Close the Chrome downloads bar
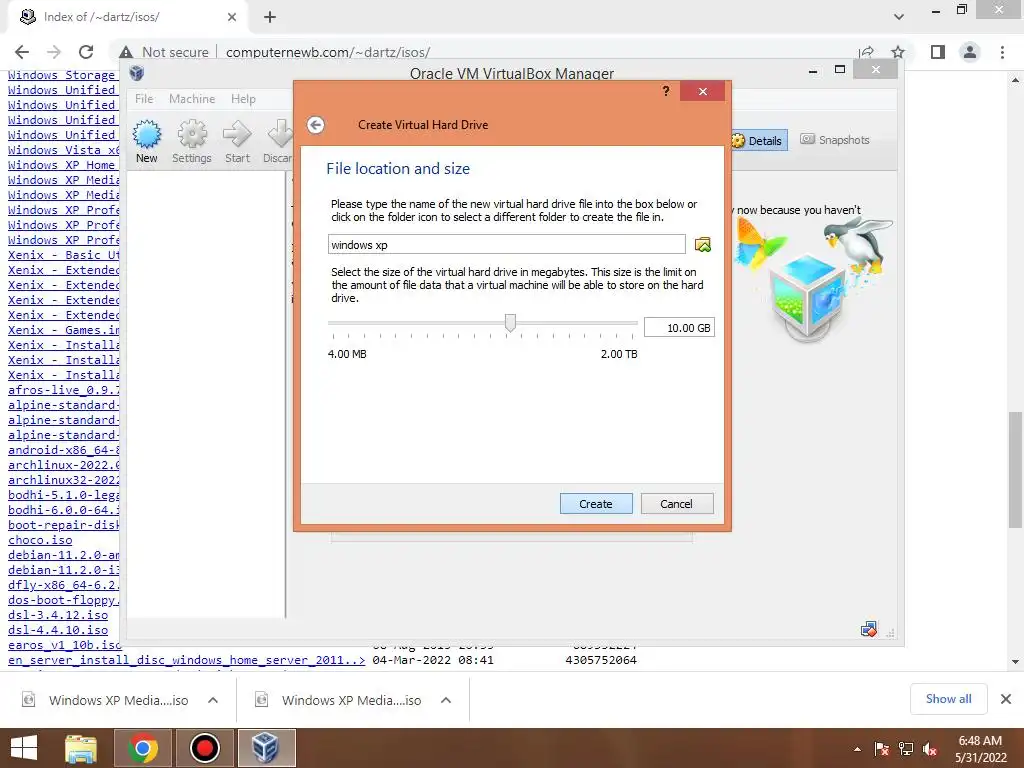This screenshot has width=1024, height=768. coord(1006,699)
